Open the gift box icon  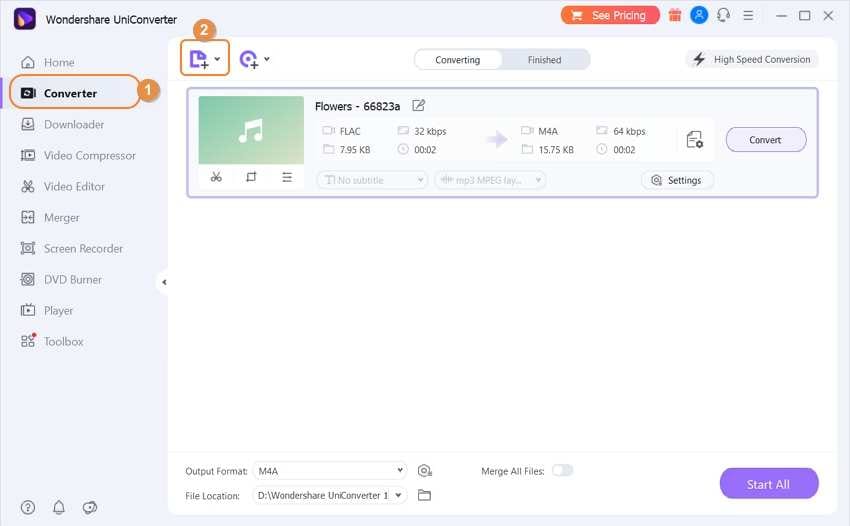tap(675, 15)
